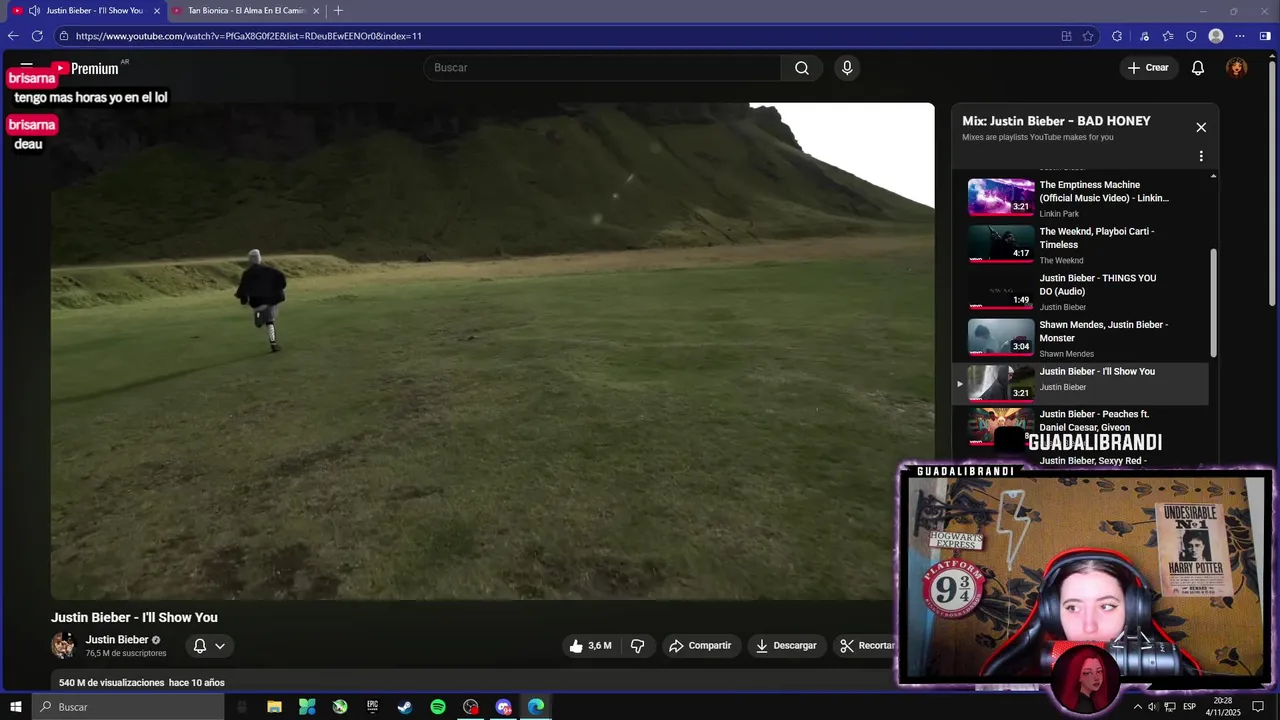Open Microsoft Edge taskbar icon
Viewport: 1280px width, 720px height.
(536, 707)
